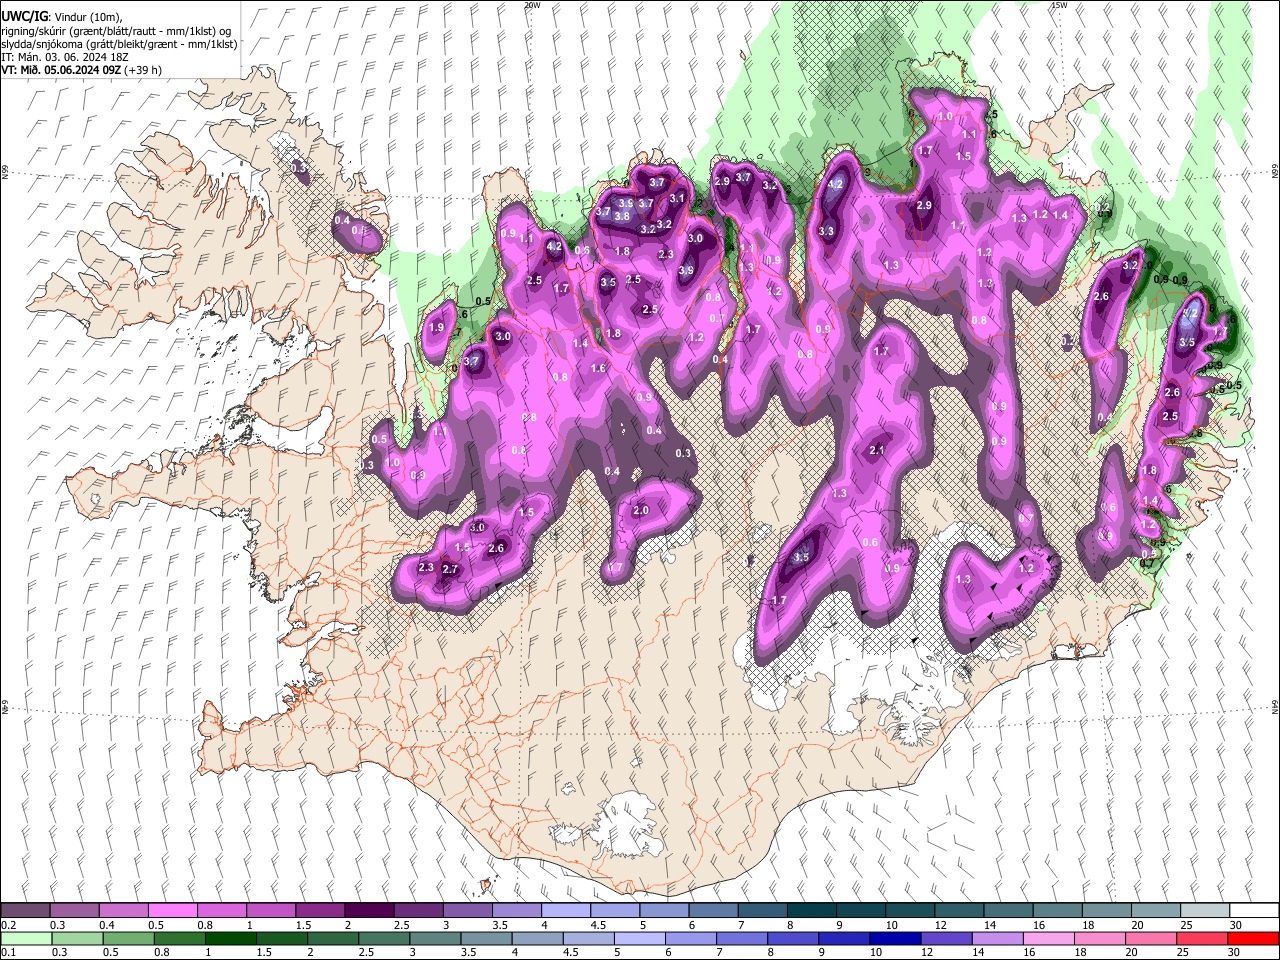This screenshot has height=960, width=1280.
Task: Click the 3.3 precipitation value on map
Action: coord(826,231)
